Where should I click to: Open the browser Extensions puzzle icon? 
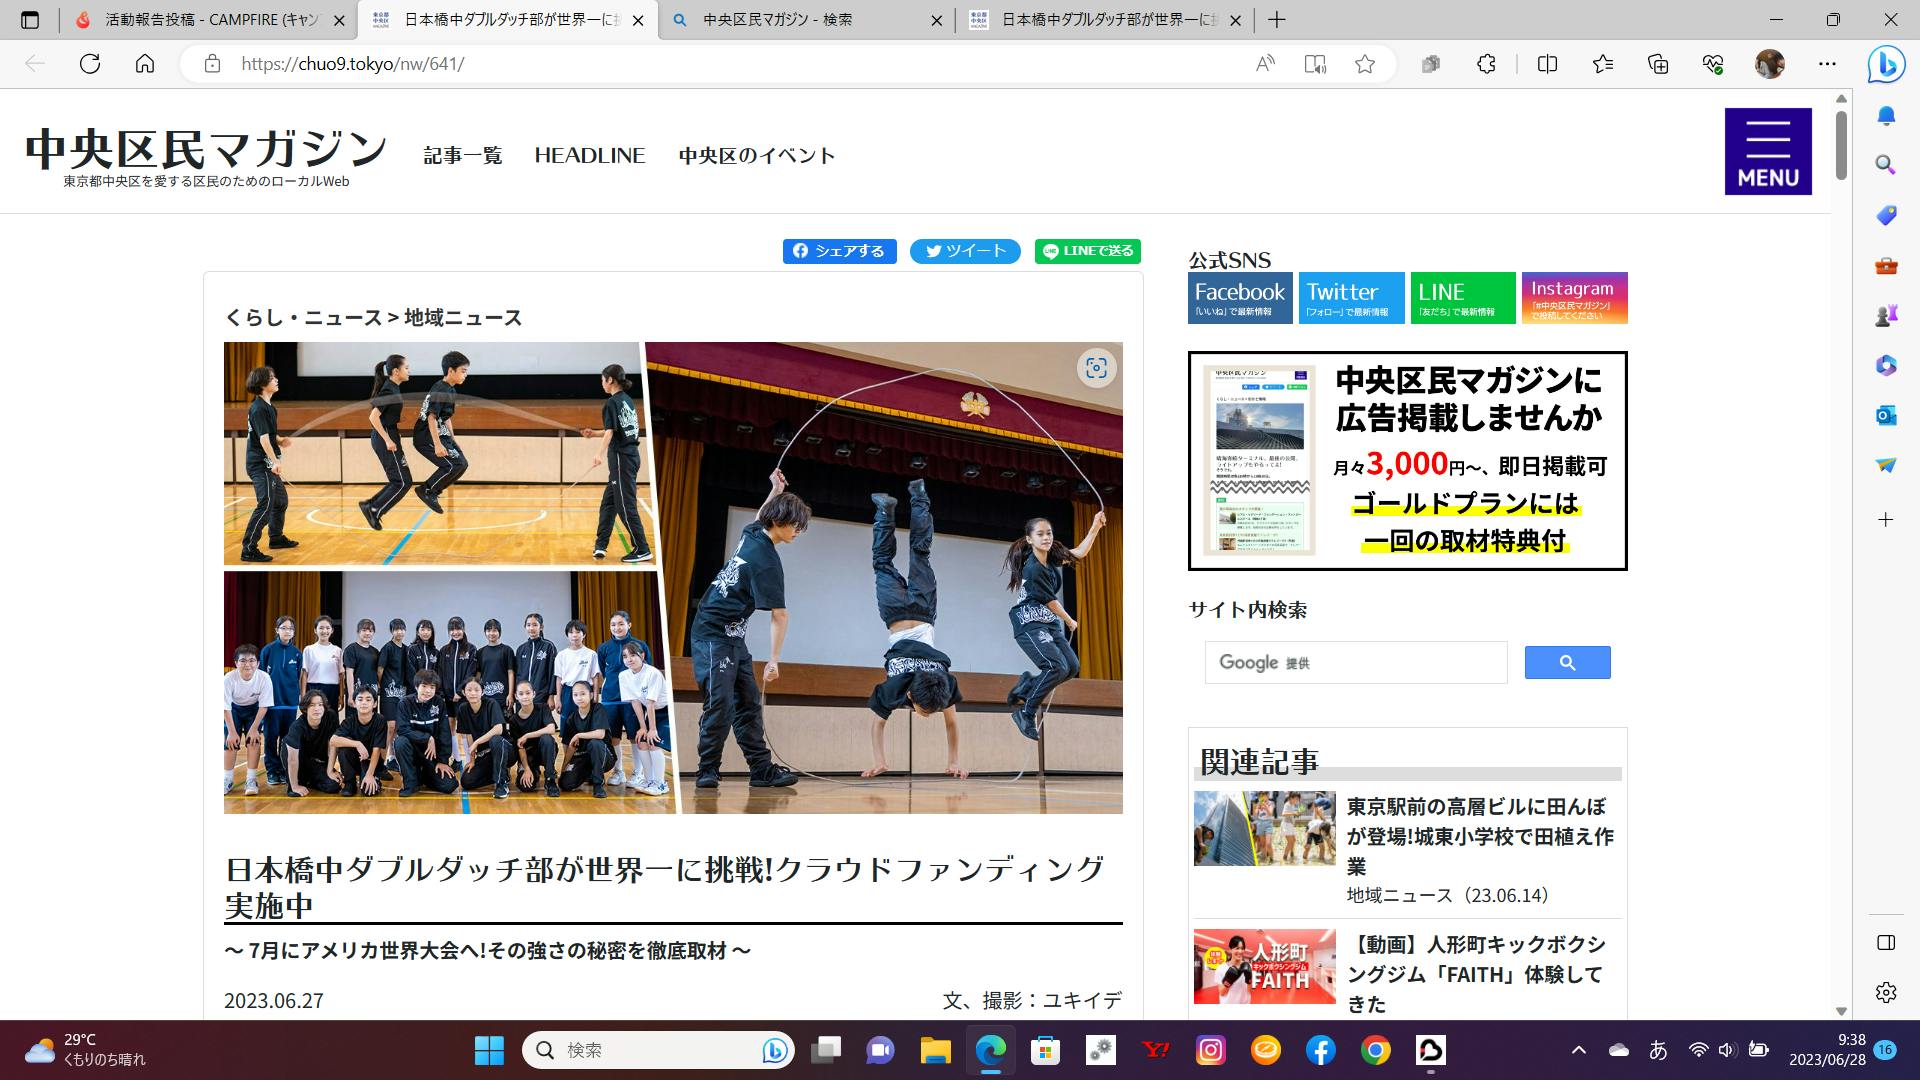click(1486, 64)
